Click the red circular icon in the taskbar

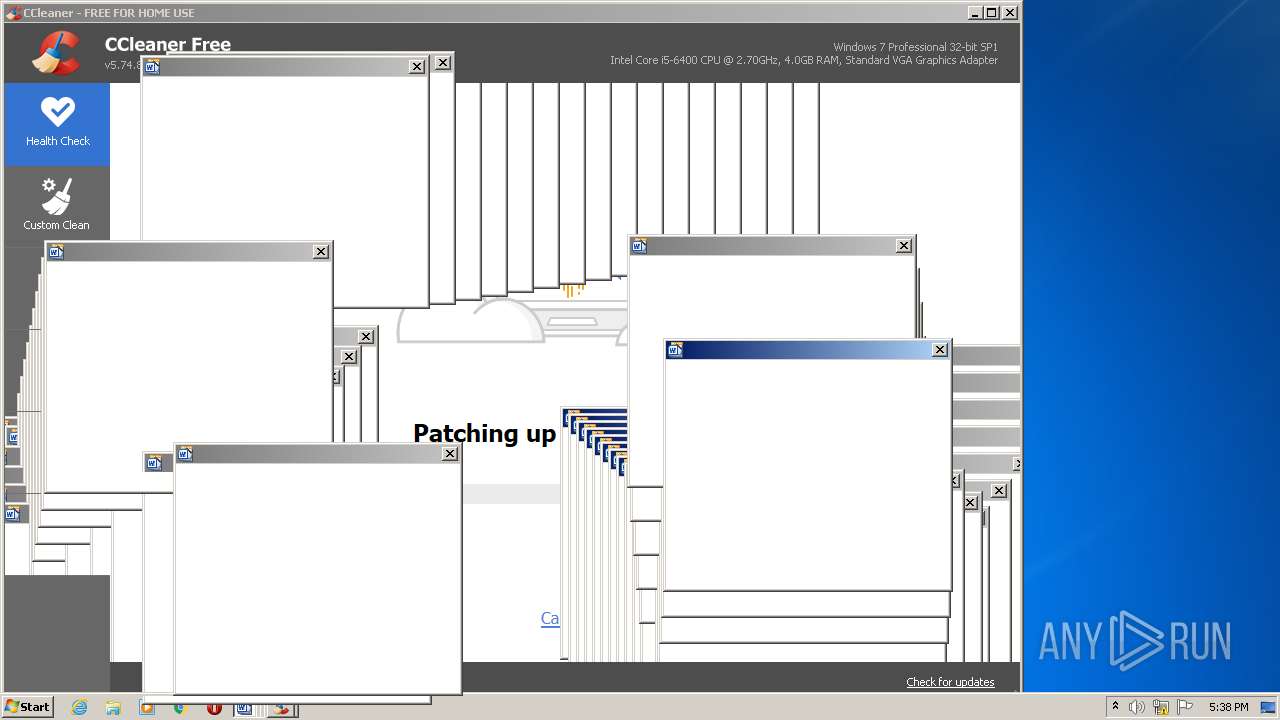point(214,708)
